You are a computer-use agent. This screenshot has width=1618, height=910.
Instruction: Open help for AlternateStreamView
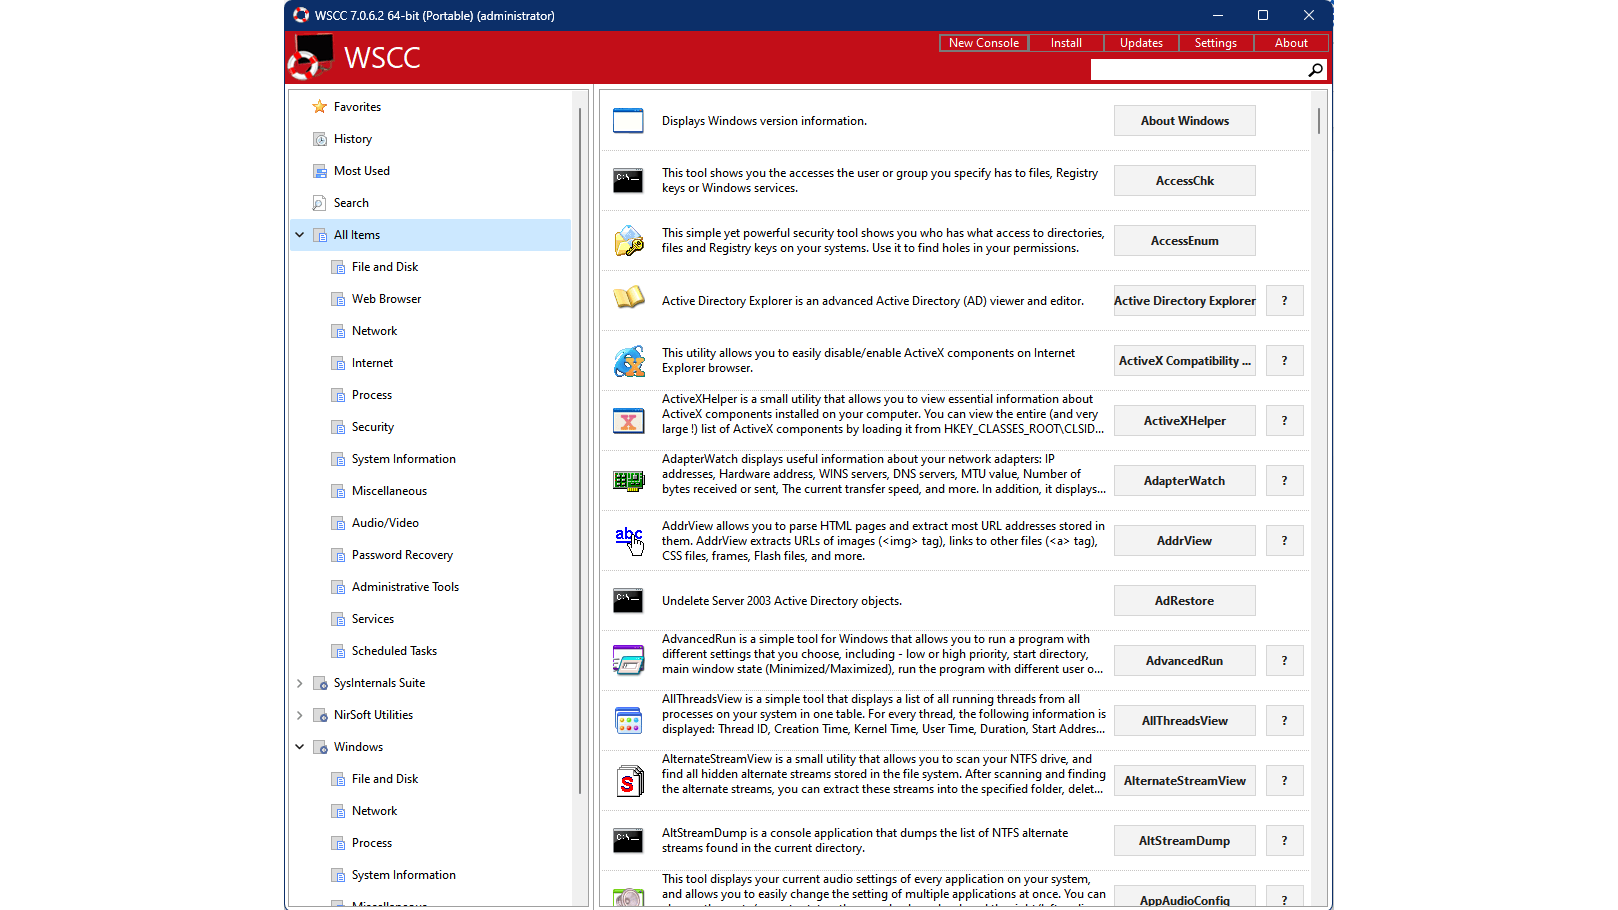pyautogui.click(x=1285, y=781)
